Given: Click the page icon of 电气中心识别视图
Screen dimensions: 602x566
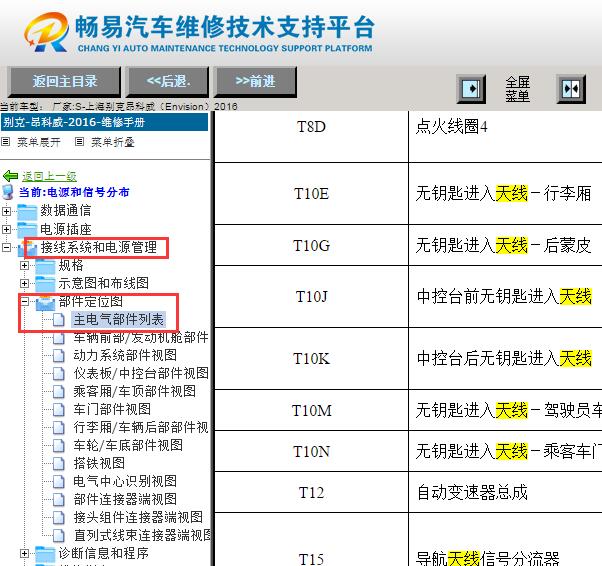Looking at the screenshot, I should 58,482.
